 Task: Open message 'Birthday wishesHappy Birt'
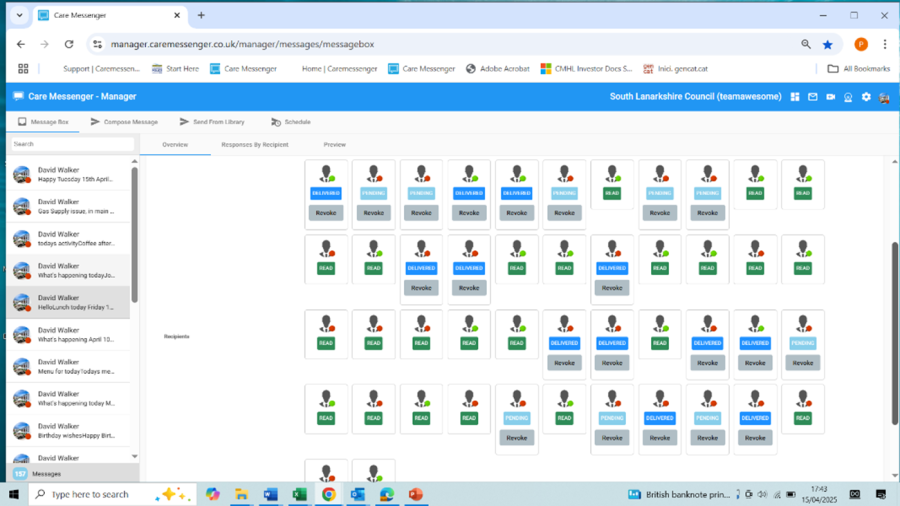[68, 430]
